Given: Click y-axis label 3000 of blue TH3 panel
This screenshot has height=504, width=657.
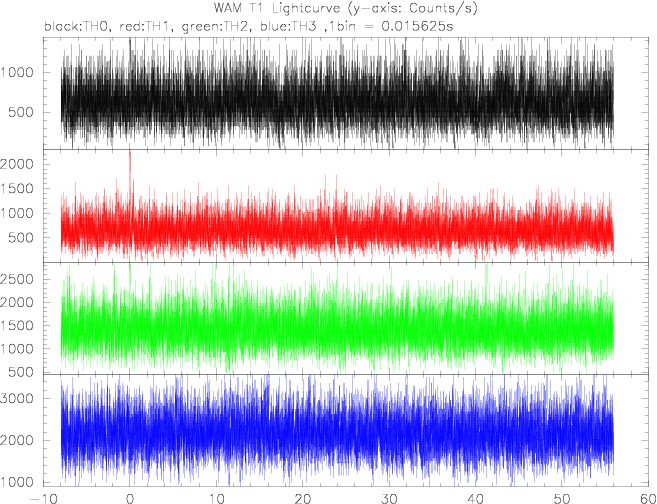Looking at the screenshot, I should (x=16, y=398).
